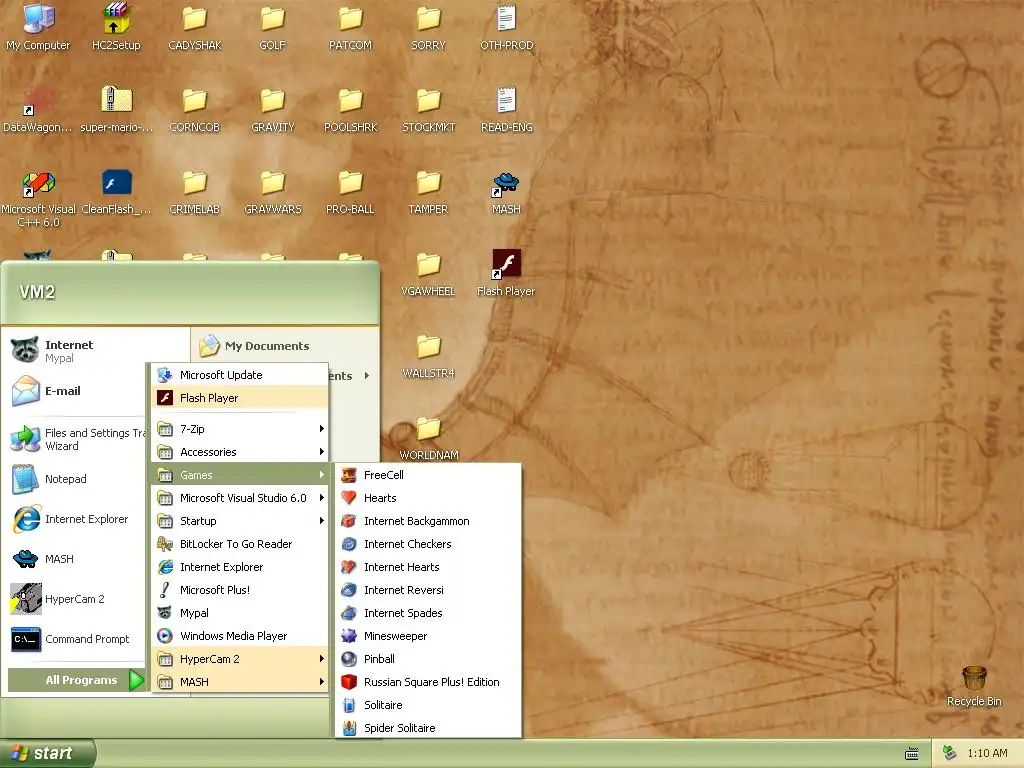This screenshot has height=768, width=1024.
Task: Open FreeCell from the Games submenu
Action: [x=428, y=475]
